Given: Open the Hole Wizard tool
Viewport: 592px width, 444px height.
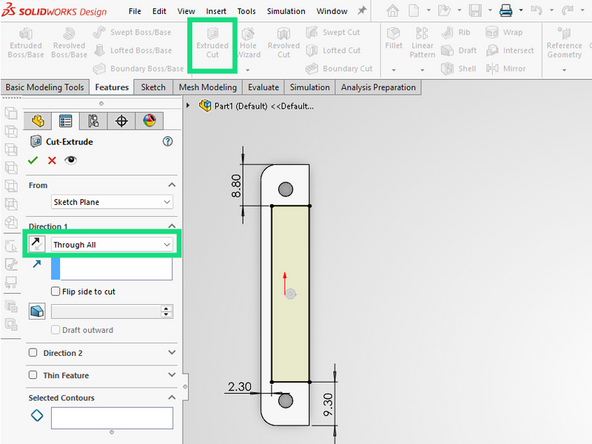Looking at the screenshot, I should click(x=248, y=44).
